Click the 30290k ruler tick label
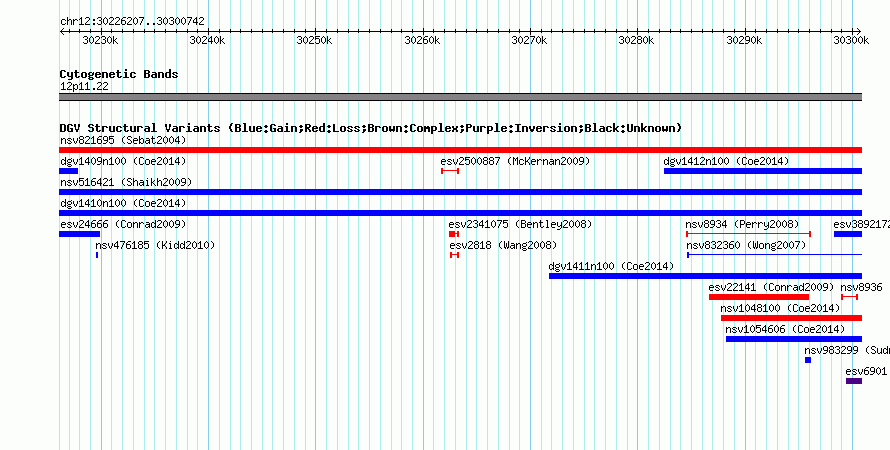890x450 pixels. coord(744,40)
